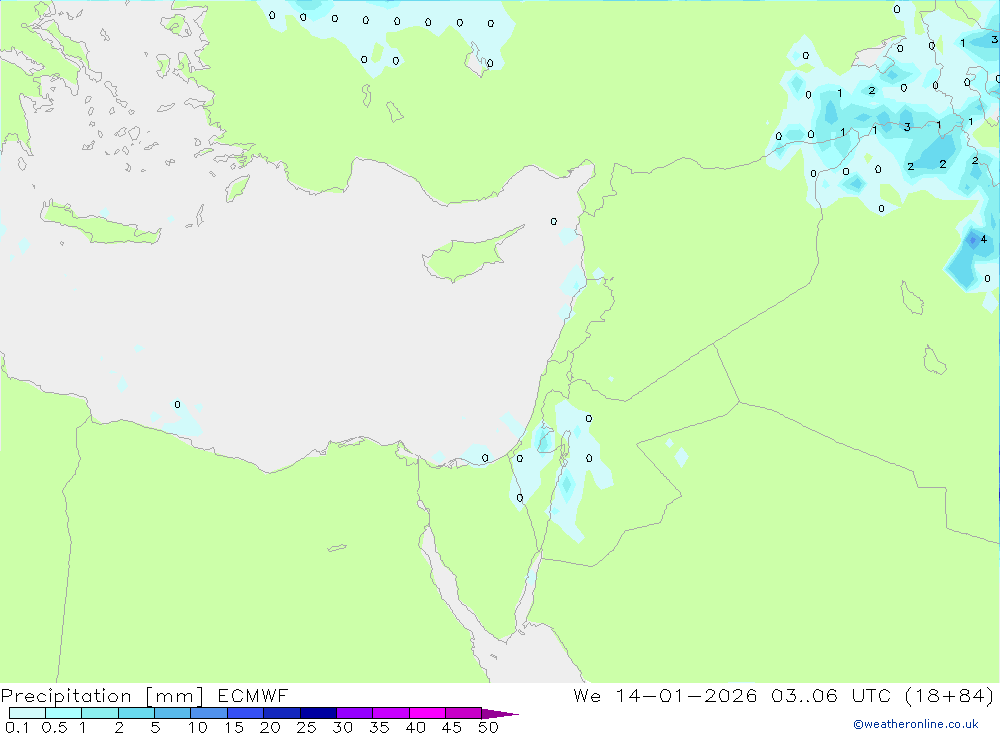Select the 2–5 mm legend swatch
This screenshot has height=733, width=1000.
click(136, 713)
